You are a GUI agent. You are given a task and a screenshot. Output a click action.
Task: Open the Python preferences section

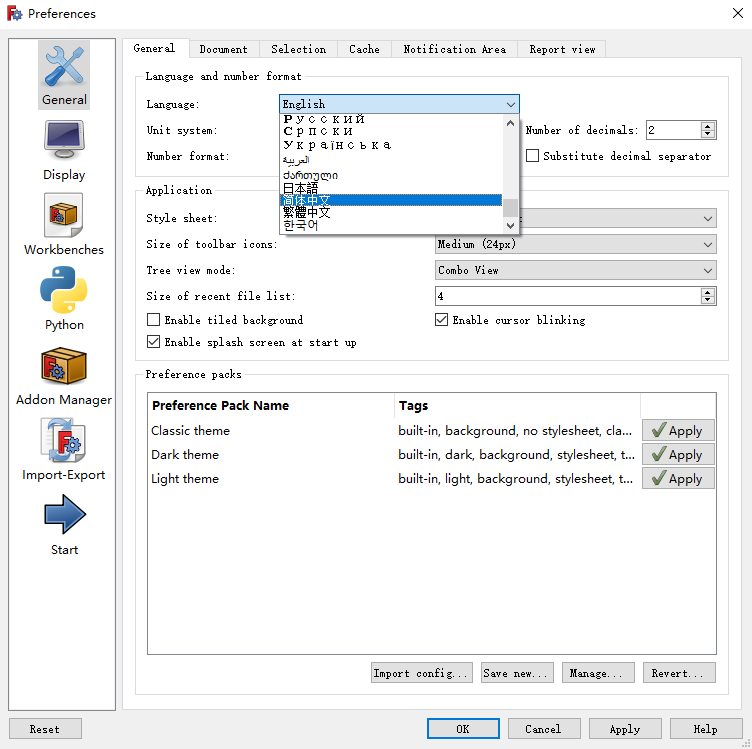(64, 299)
